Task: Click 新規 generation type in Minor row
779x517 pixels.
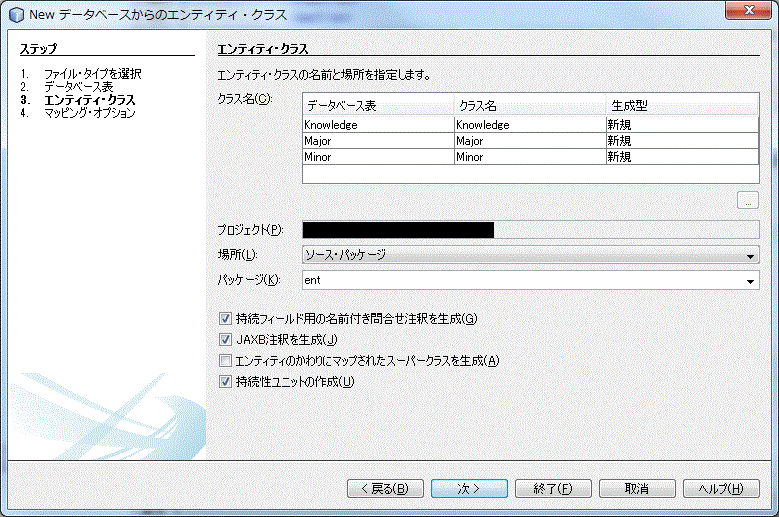Action: (682, 156)
